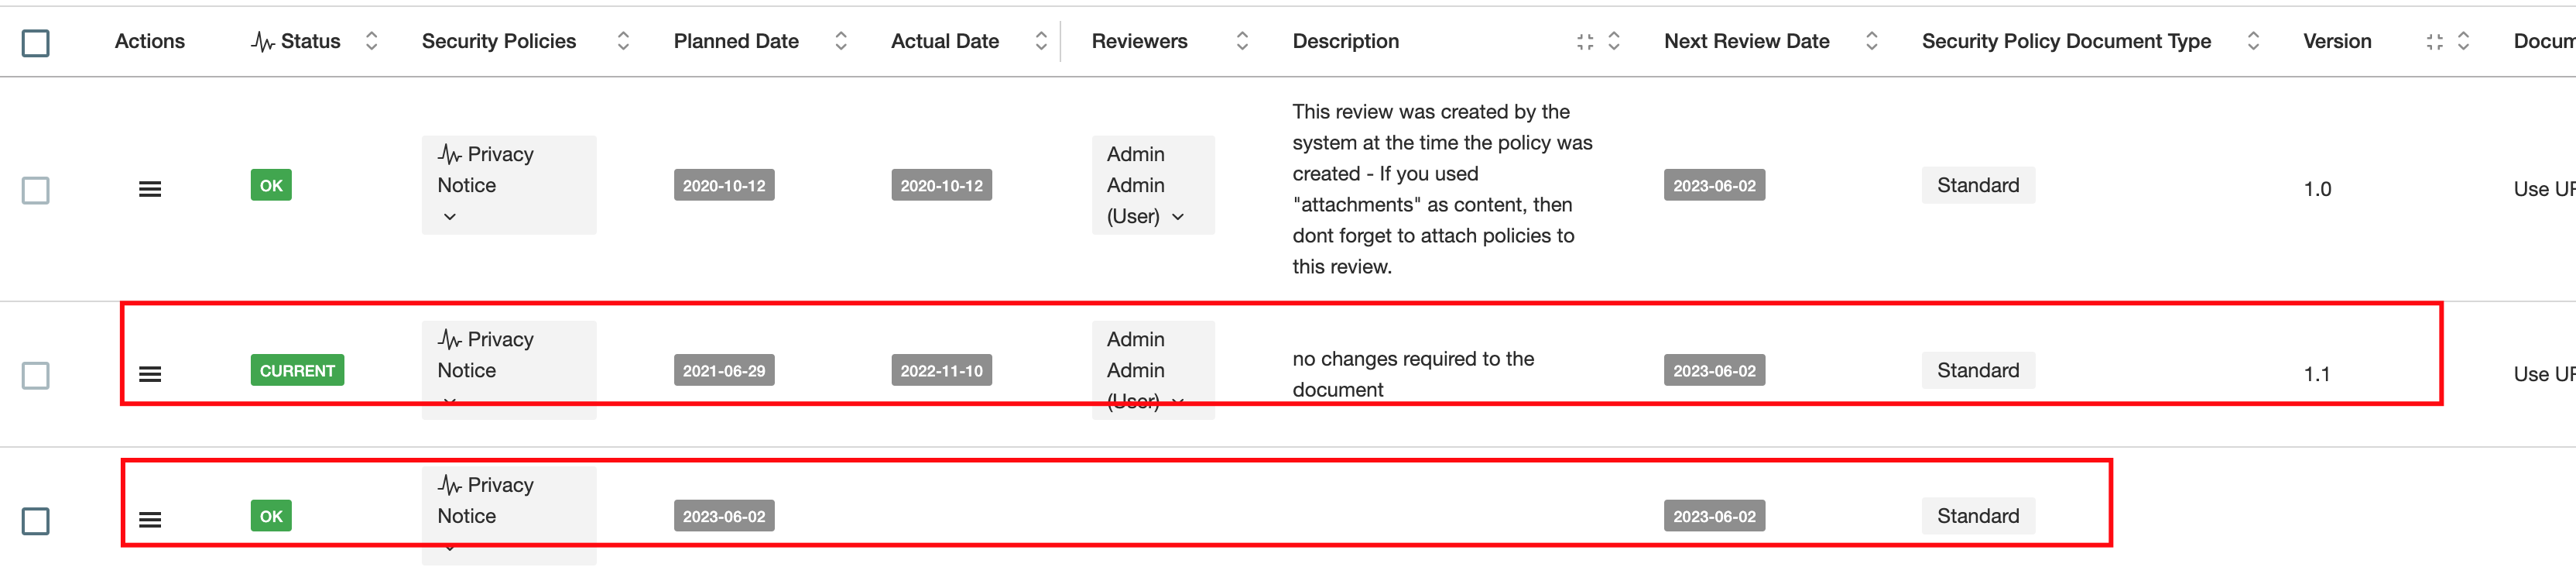The height and width of the screenshot is (581, 2576).
Task: Check the first row checkbox
Action: 36,190
